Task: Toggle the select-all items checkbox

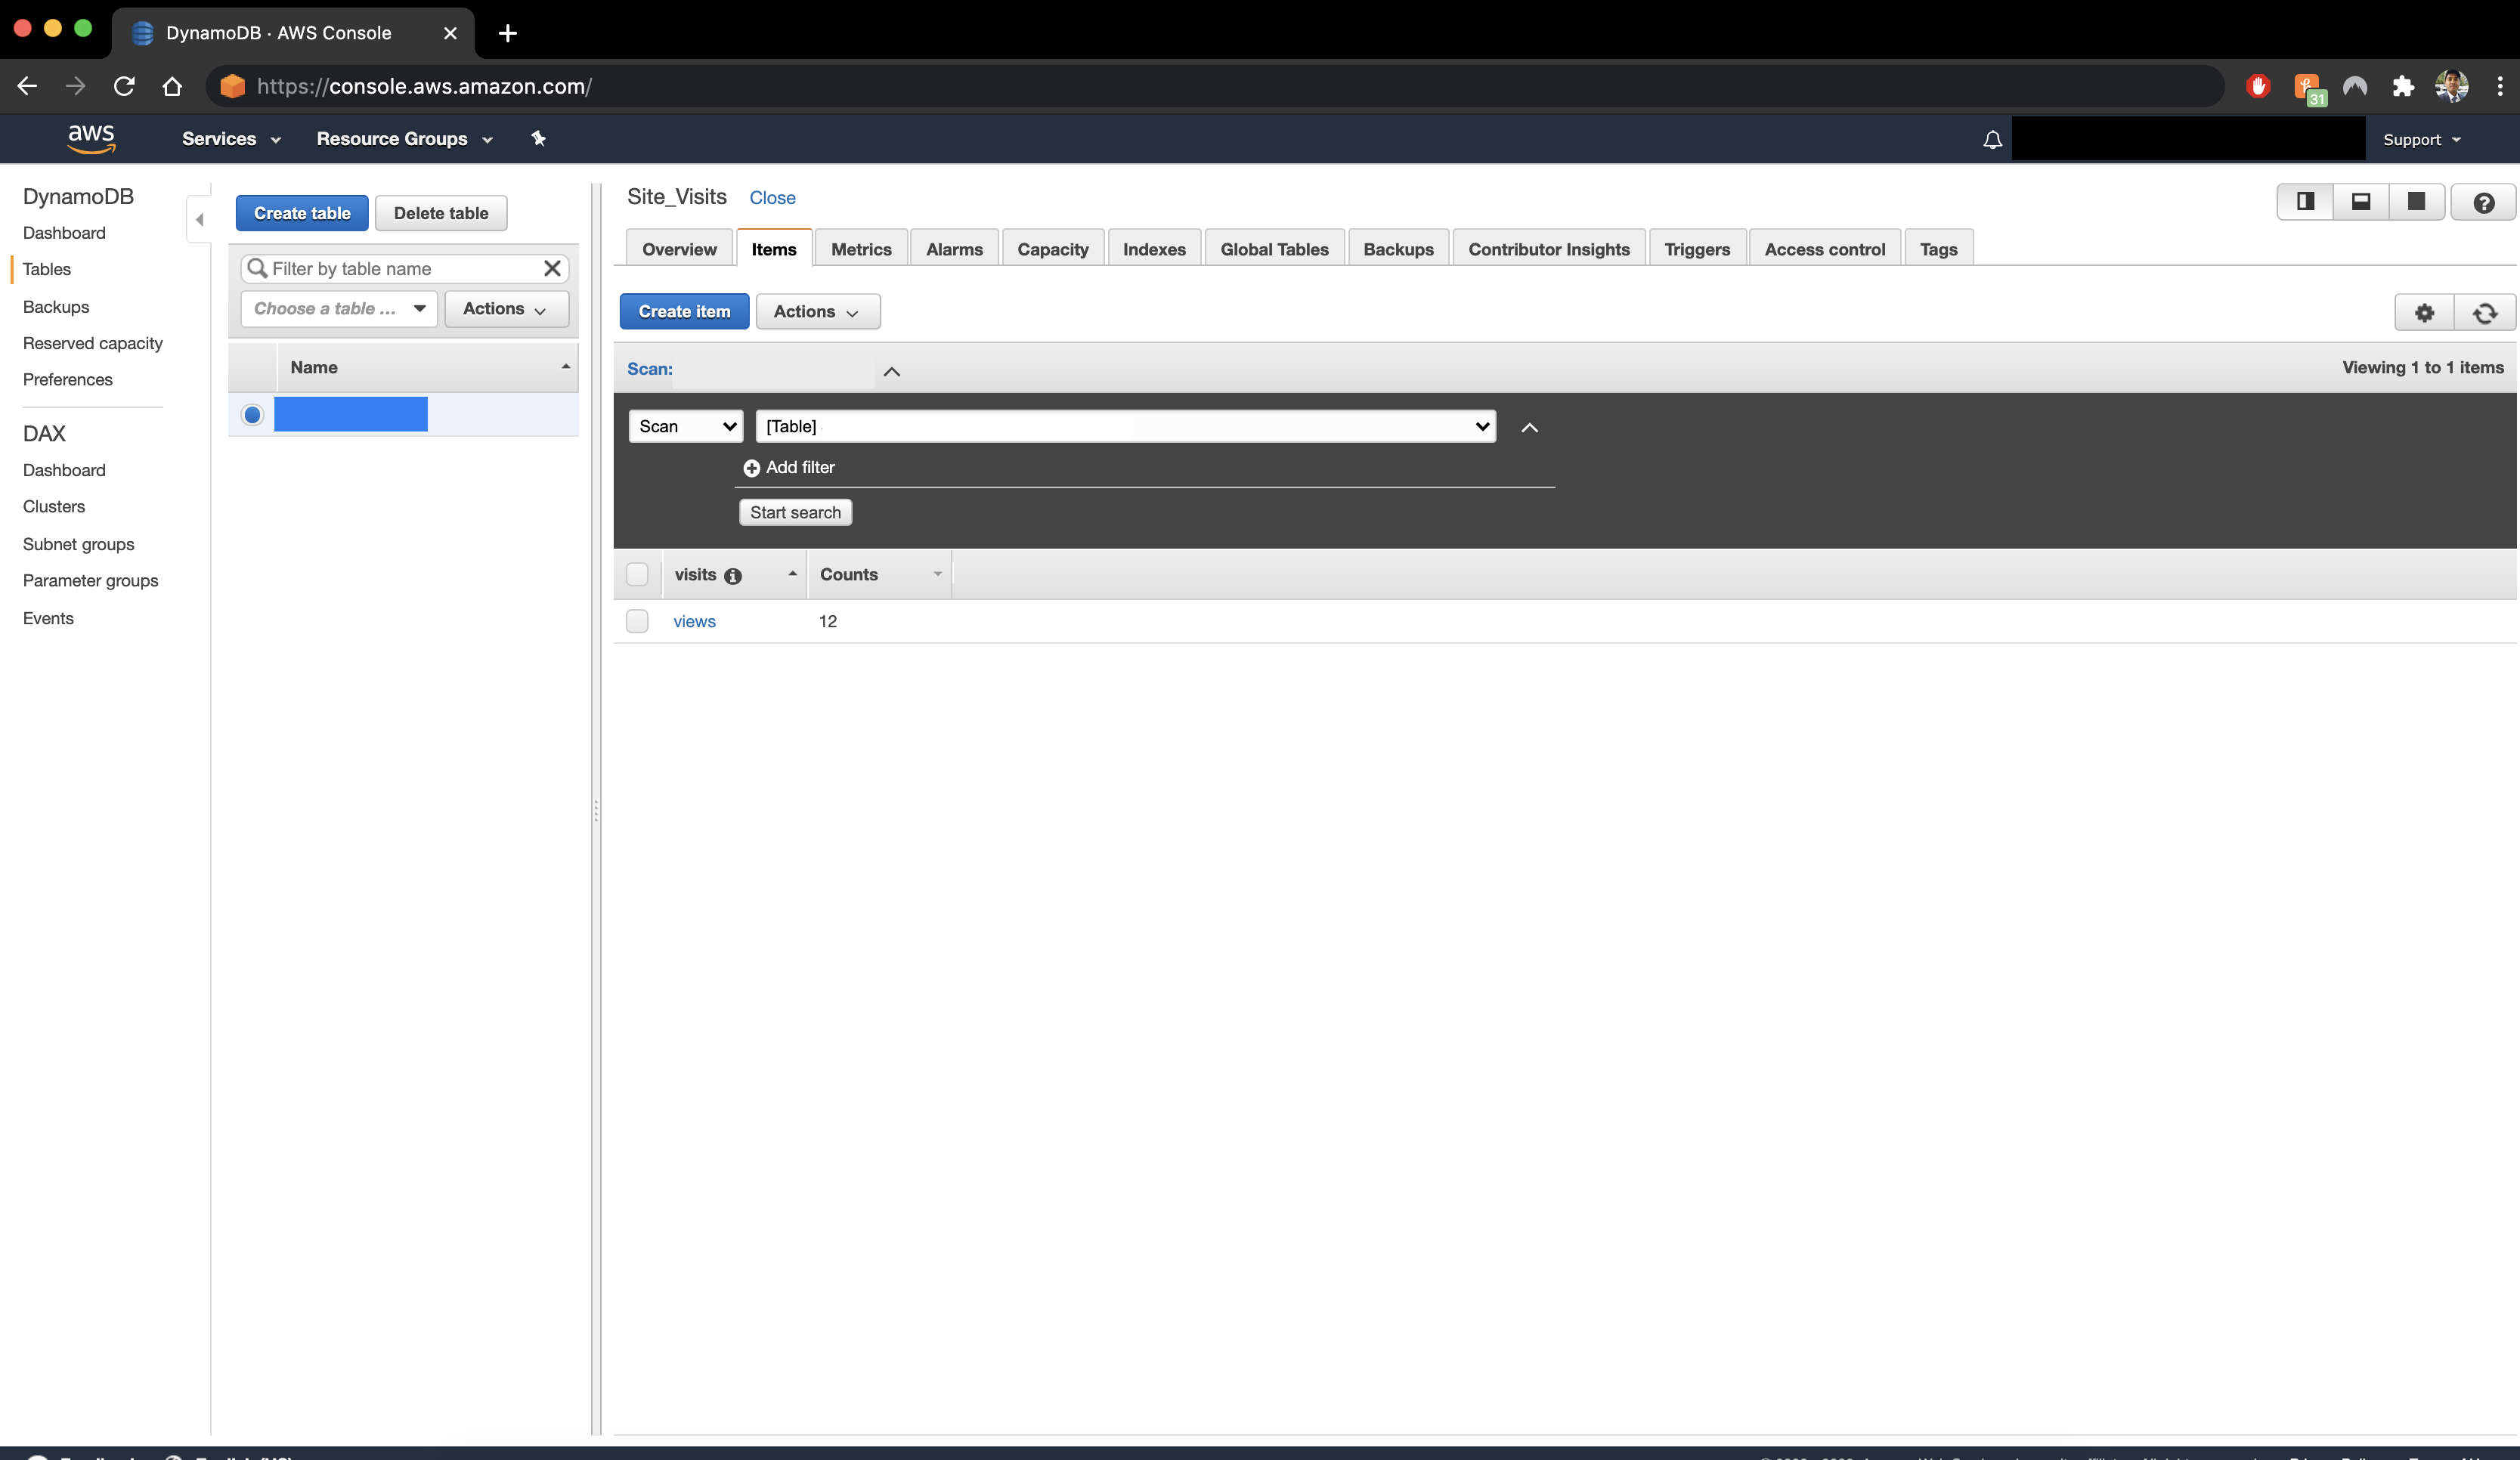Action: (x=637, y=574)
